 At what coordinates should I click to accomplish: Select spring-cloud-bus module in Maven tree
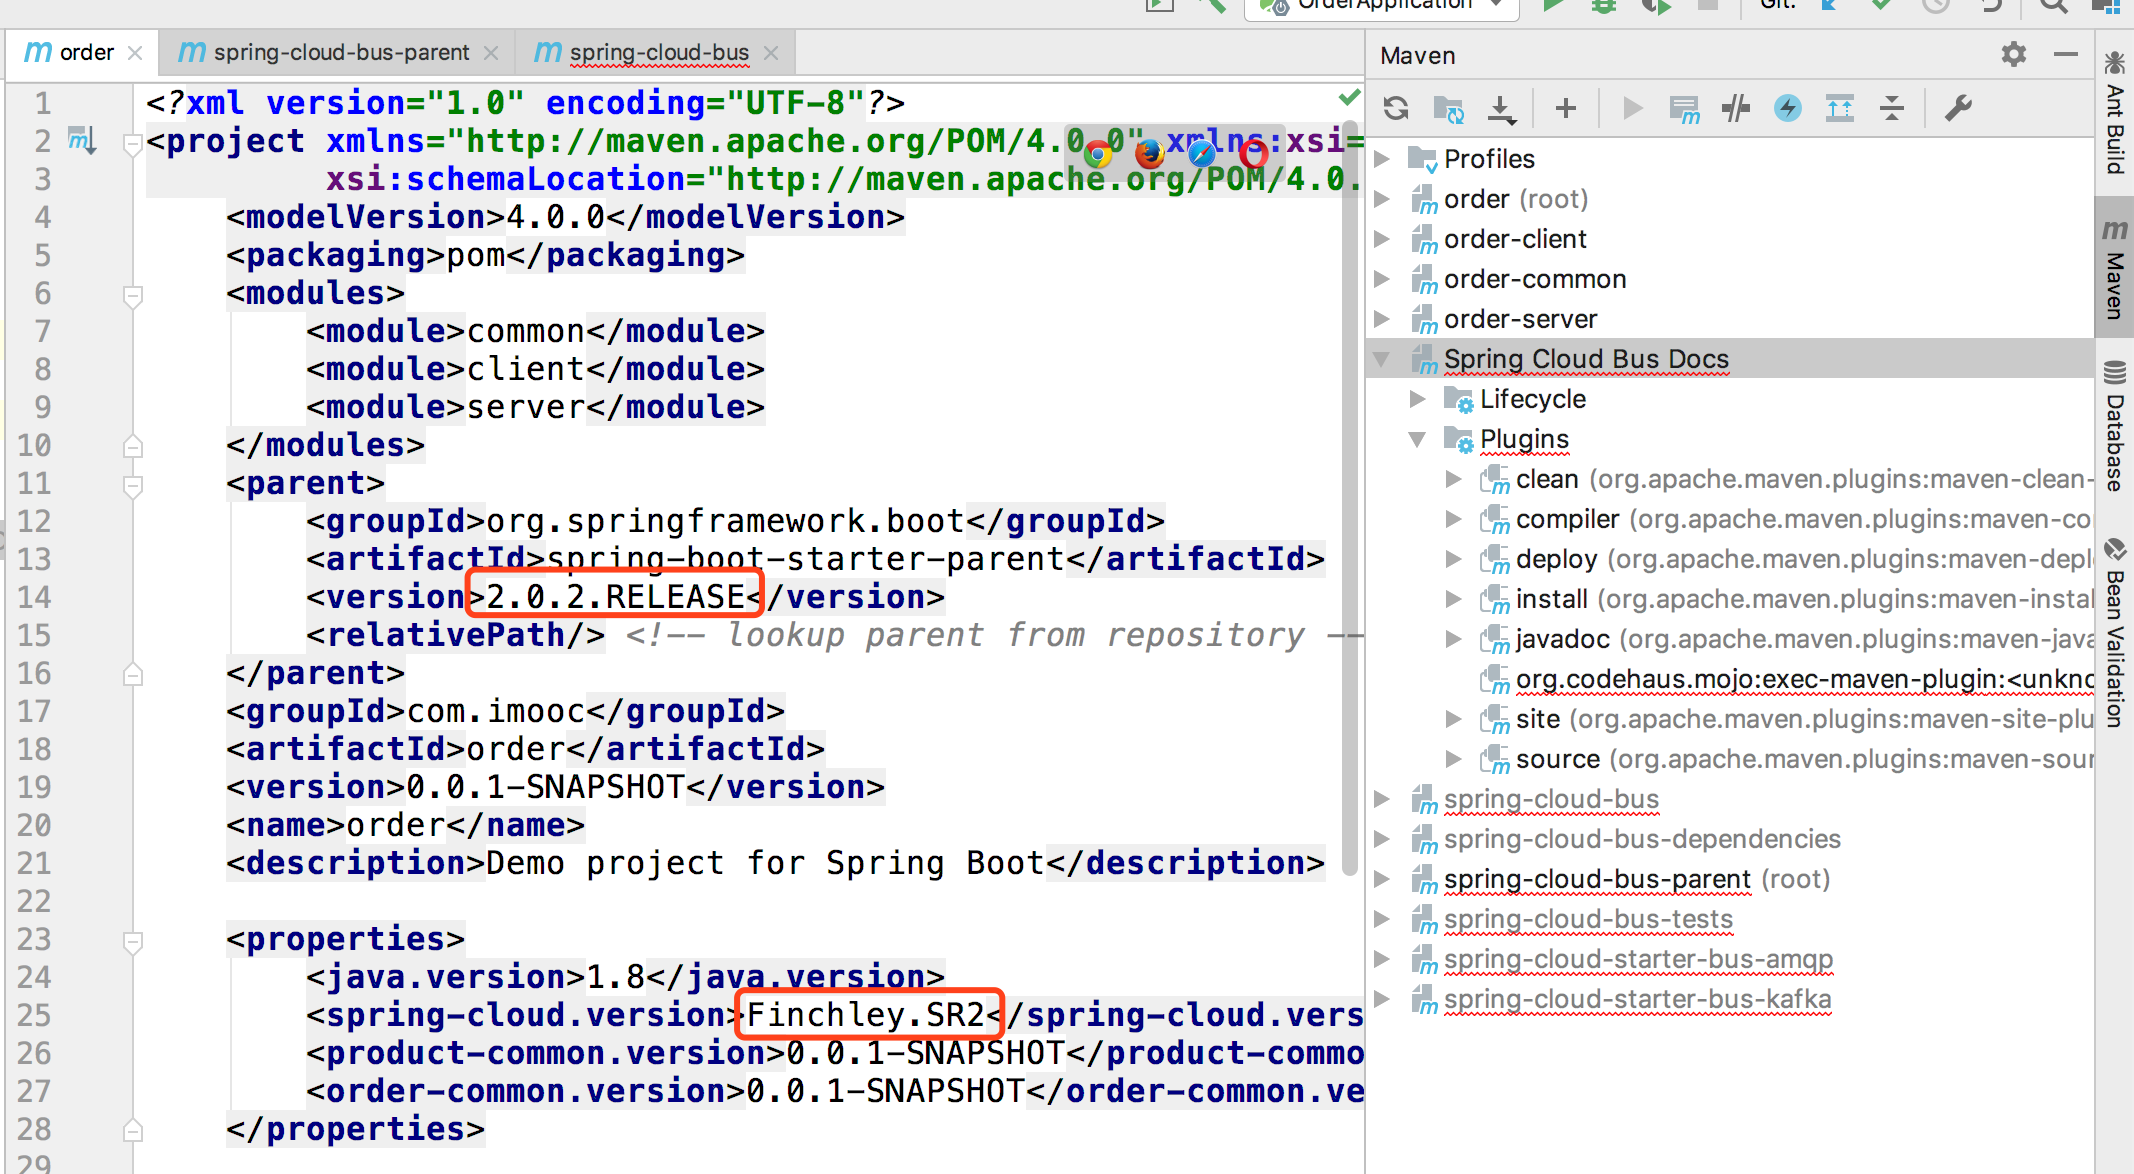point(1551,799)
